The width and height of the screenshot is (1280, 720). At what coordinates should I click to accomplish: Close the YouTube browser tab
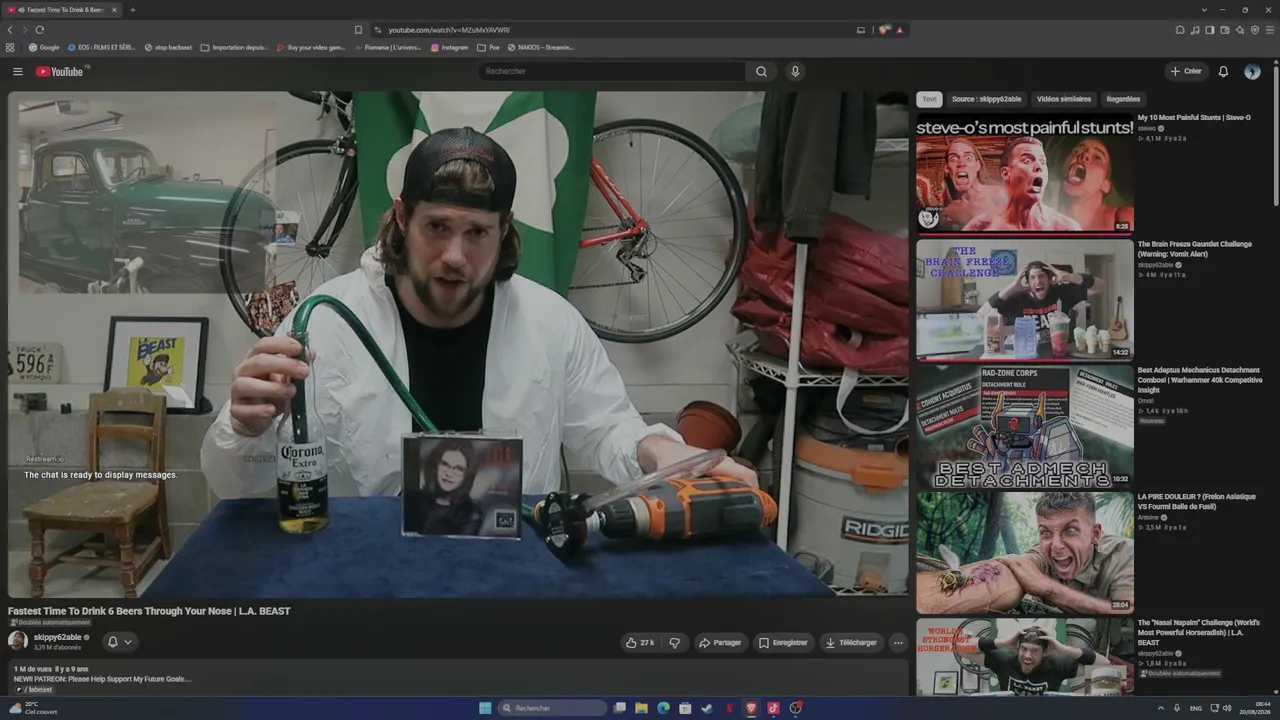point(114,10)
